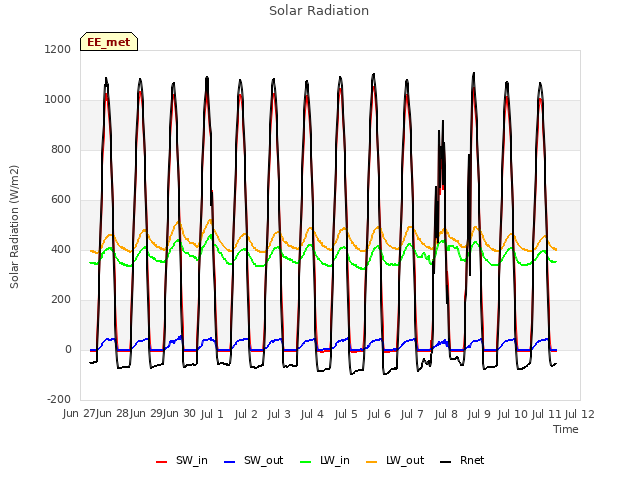Click the orange LW_out legend swatch

point(372,462)
